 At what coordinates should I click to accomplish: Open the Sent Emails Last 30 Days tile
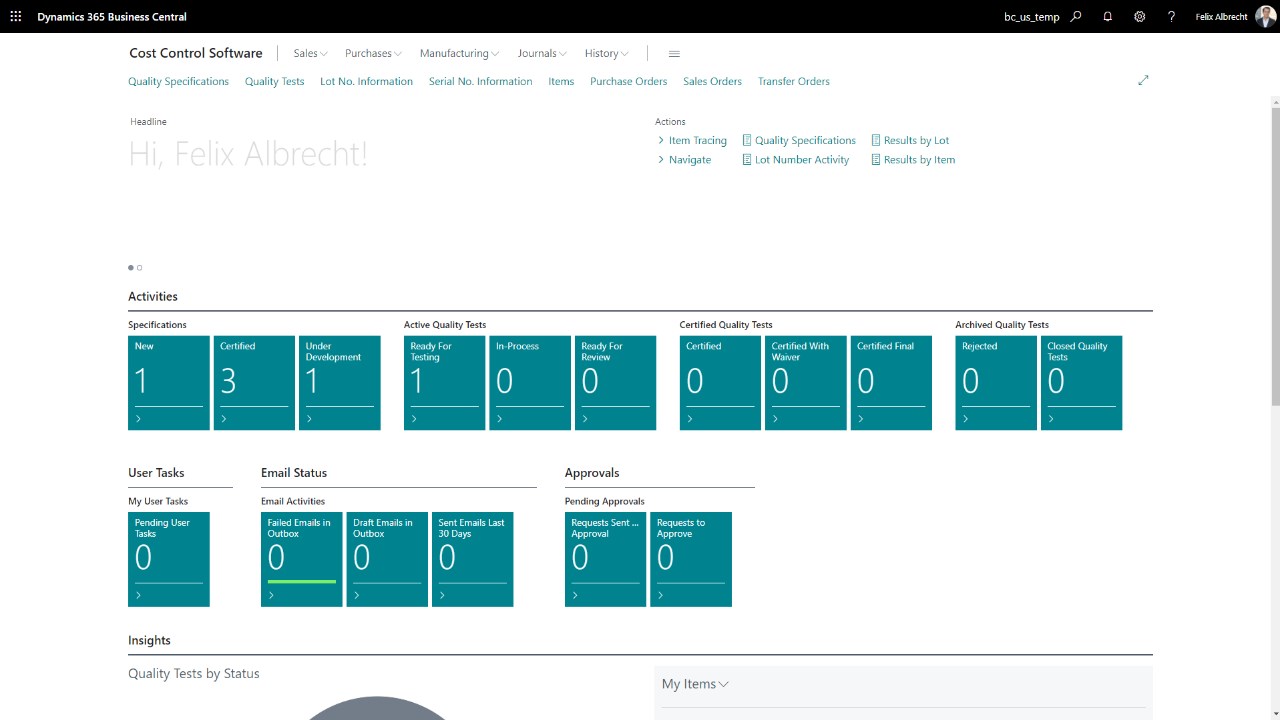point(473,559)
